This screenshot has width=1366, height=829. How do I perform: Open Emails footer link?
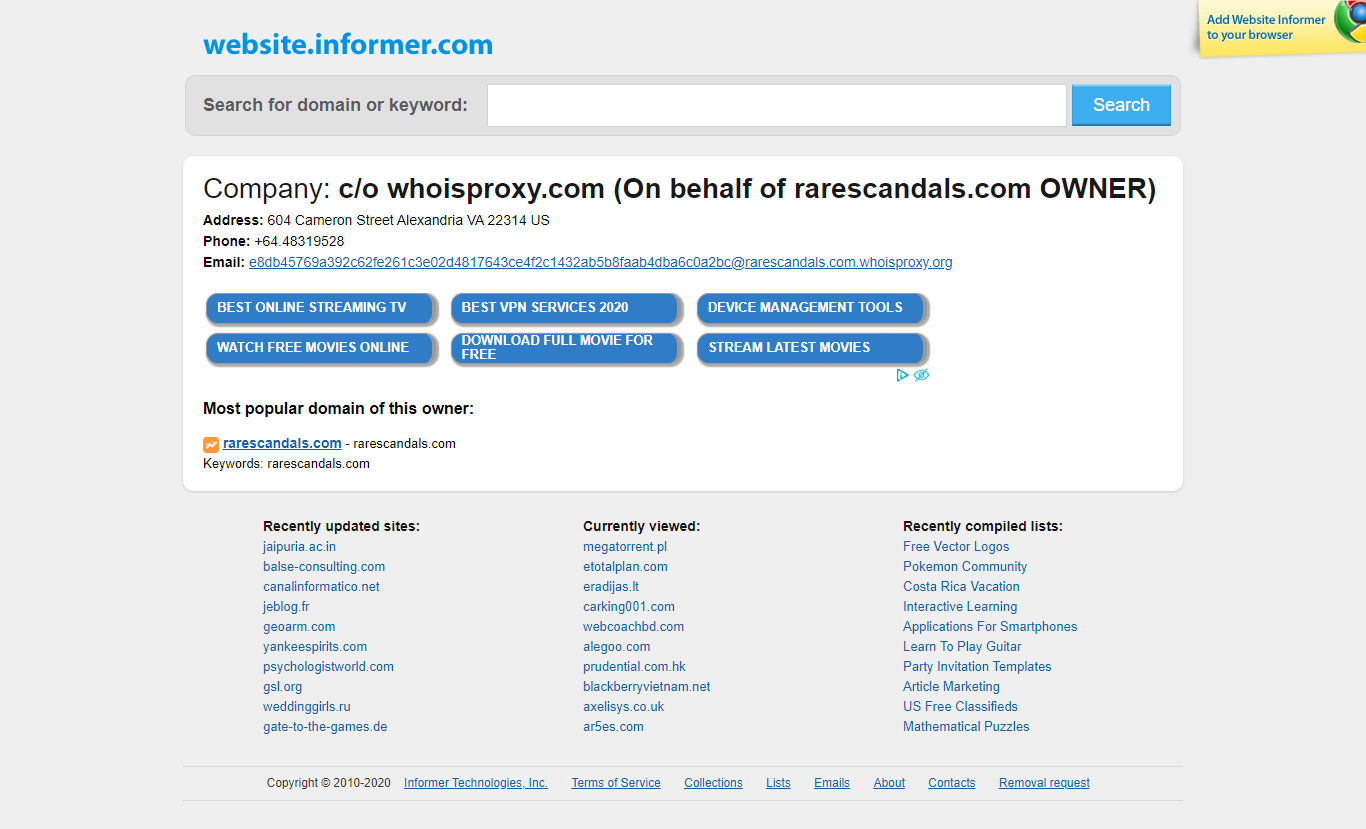[x=832, y=783]
